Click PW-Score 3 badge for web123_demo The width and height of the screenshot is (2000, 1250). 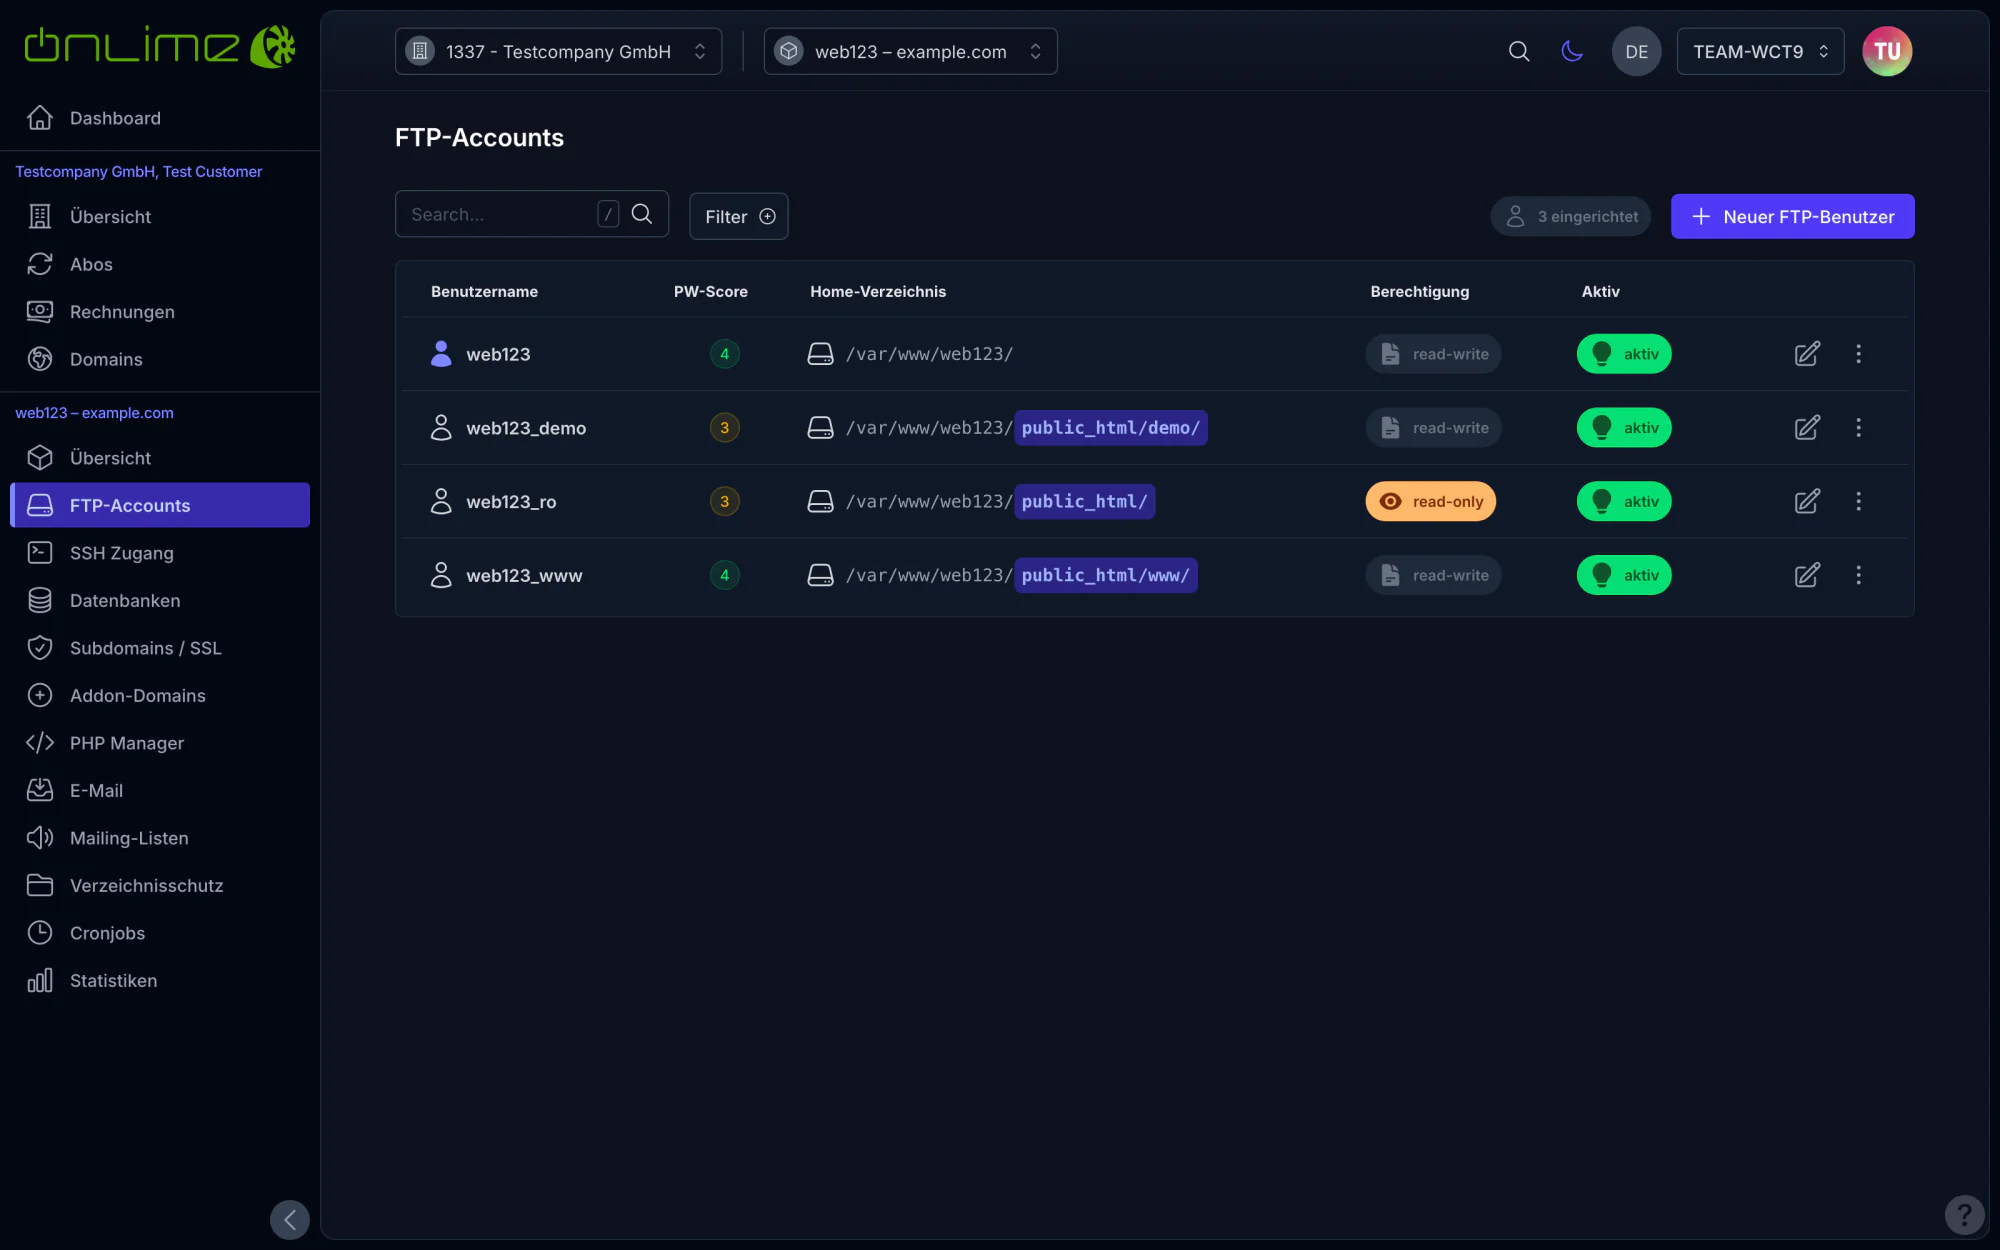[x=725, y=428]
